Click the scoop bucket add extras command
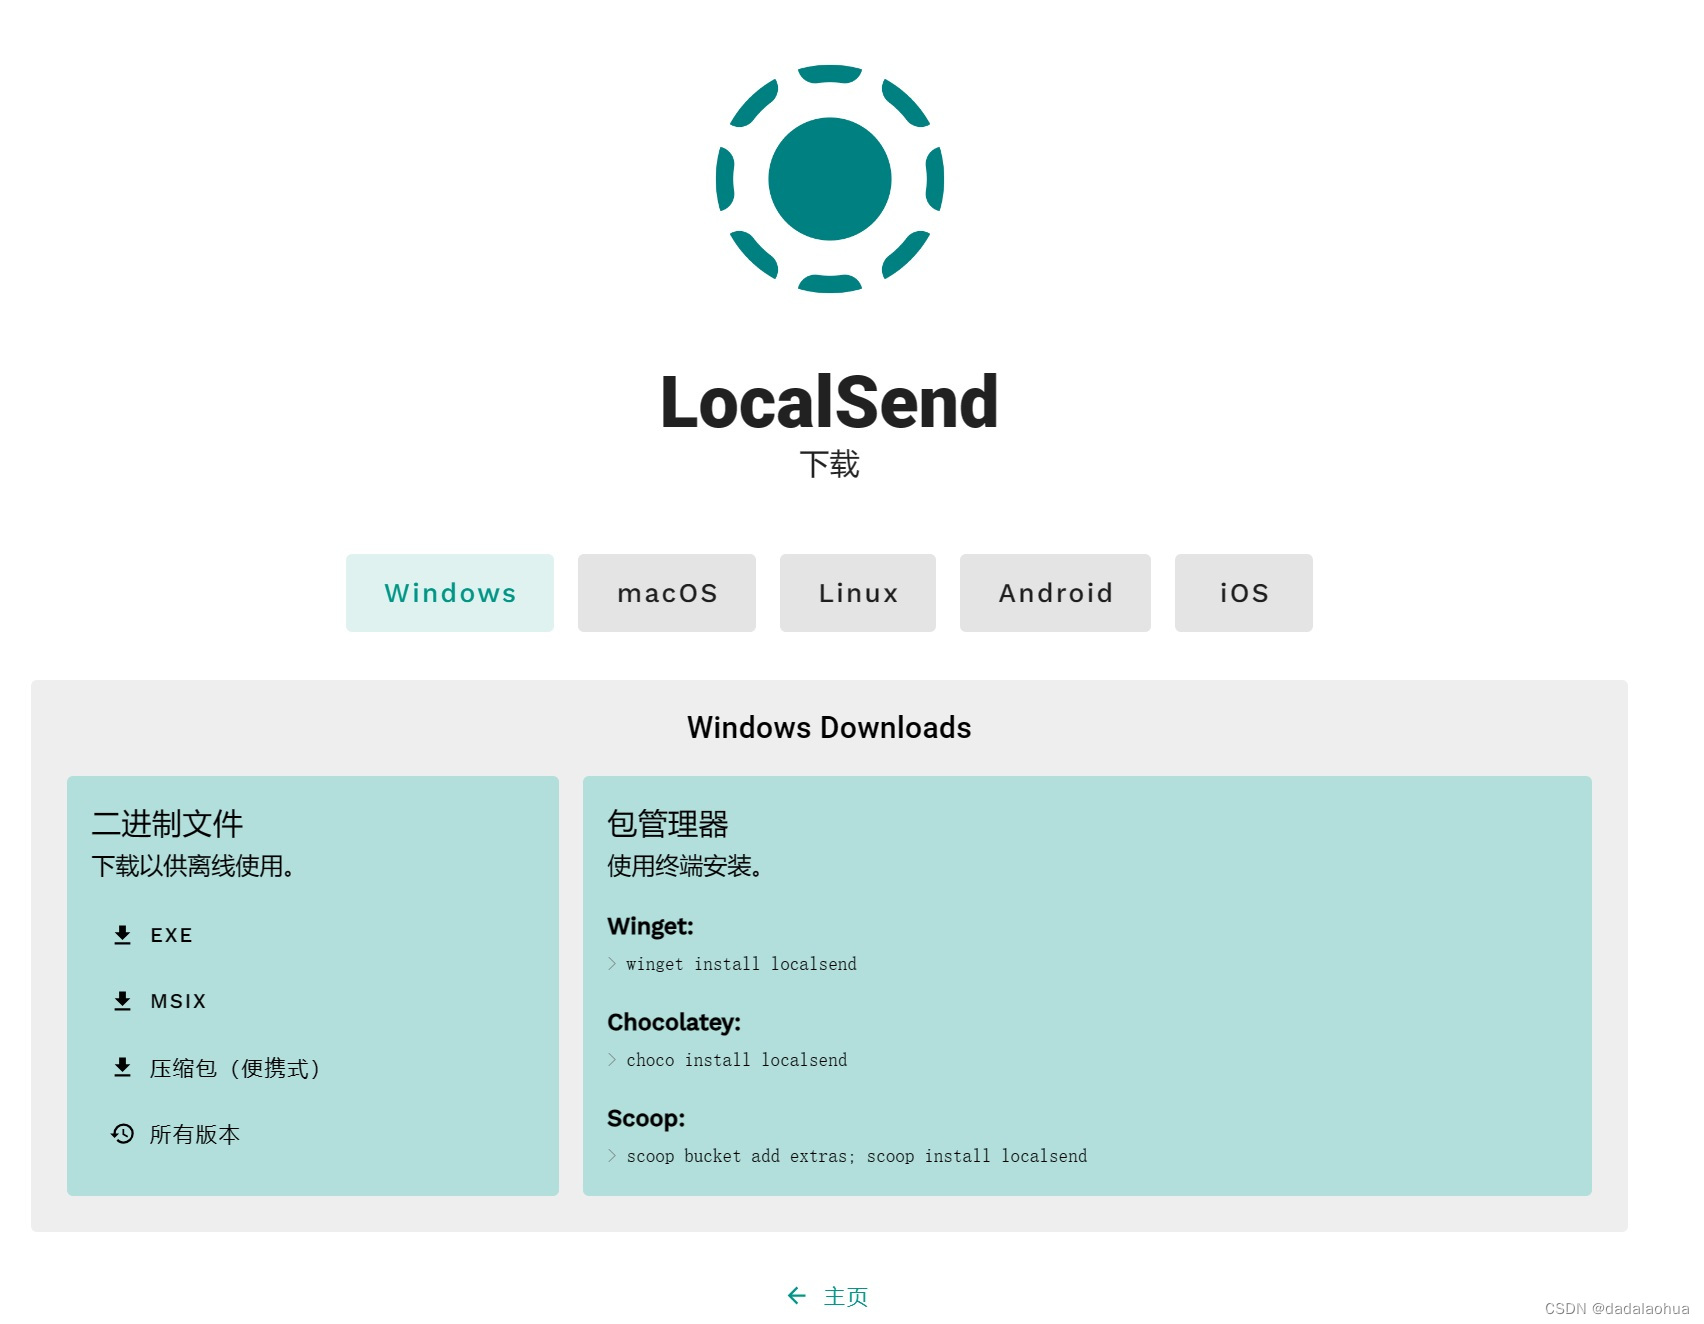 (x=857, y=1156)
